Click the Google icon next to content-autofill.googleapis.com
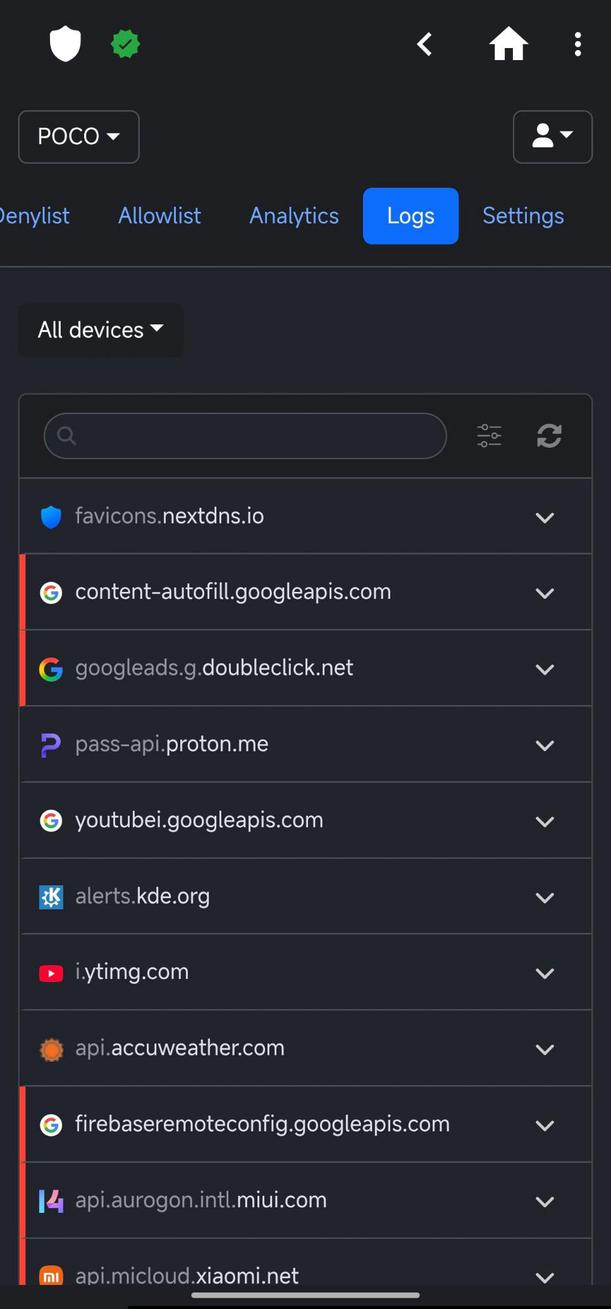This screenshot has width=611, height=1309. pos(51,592)
